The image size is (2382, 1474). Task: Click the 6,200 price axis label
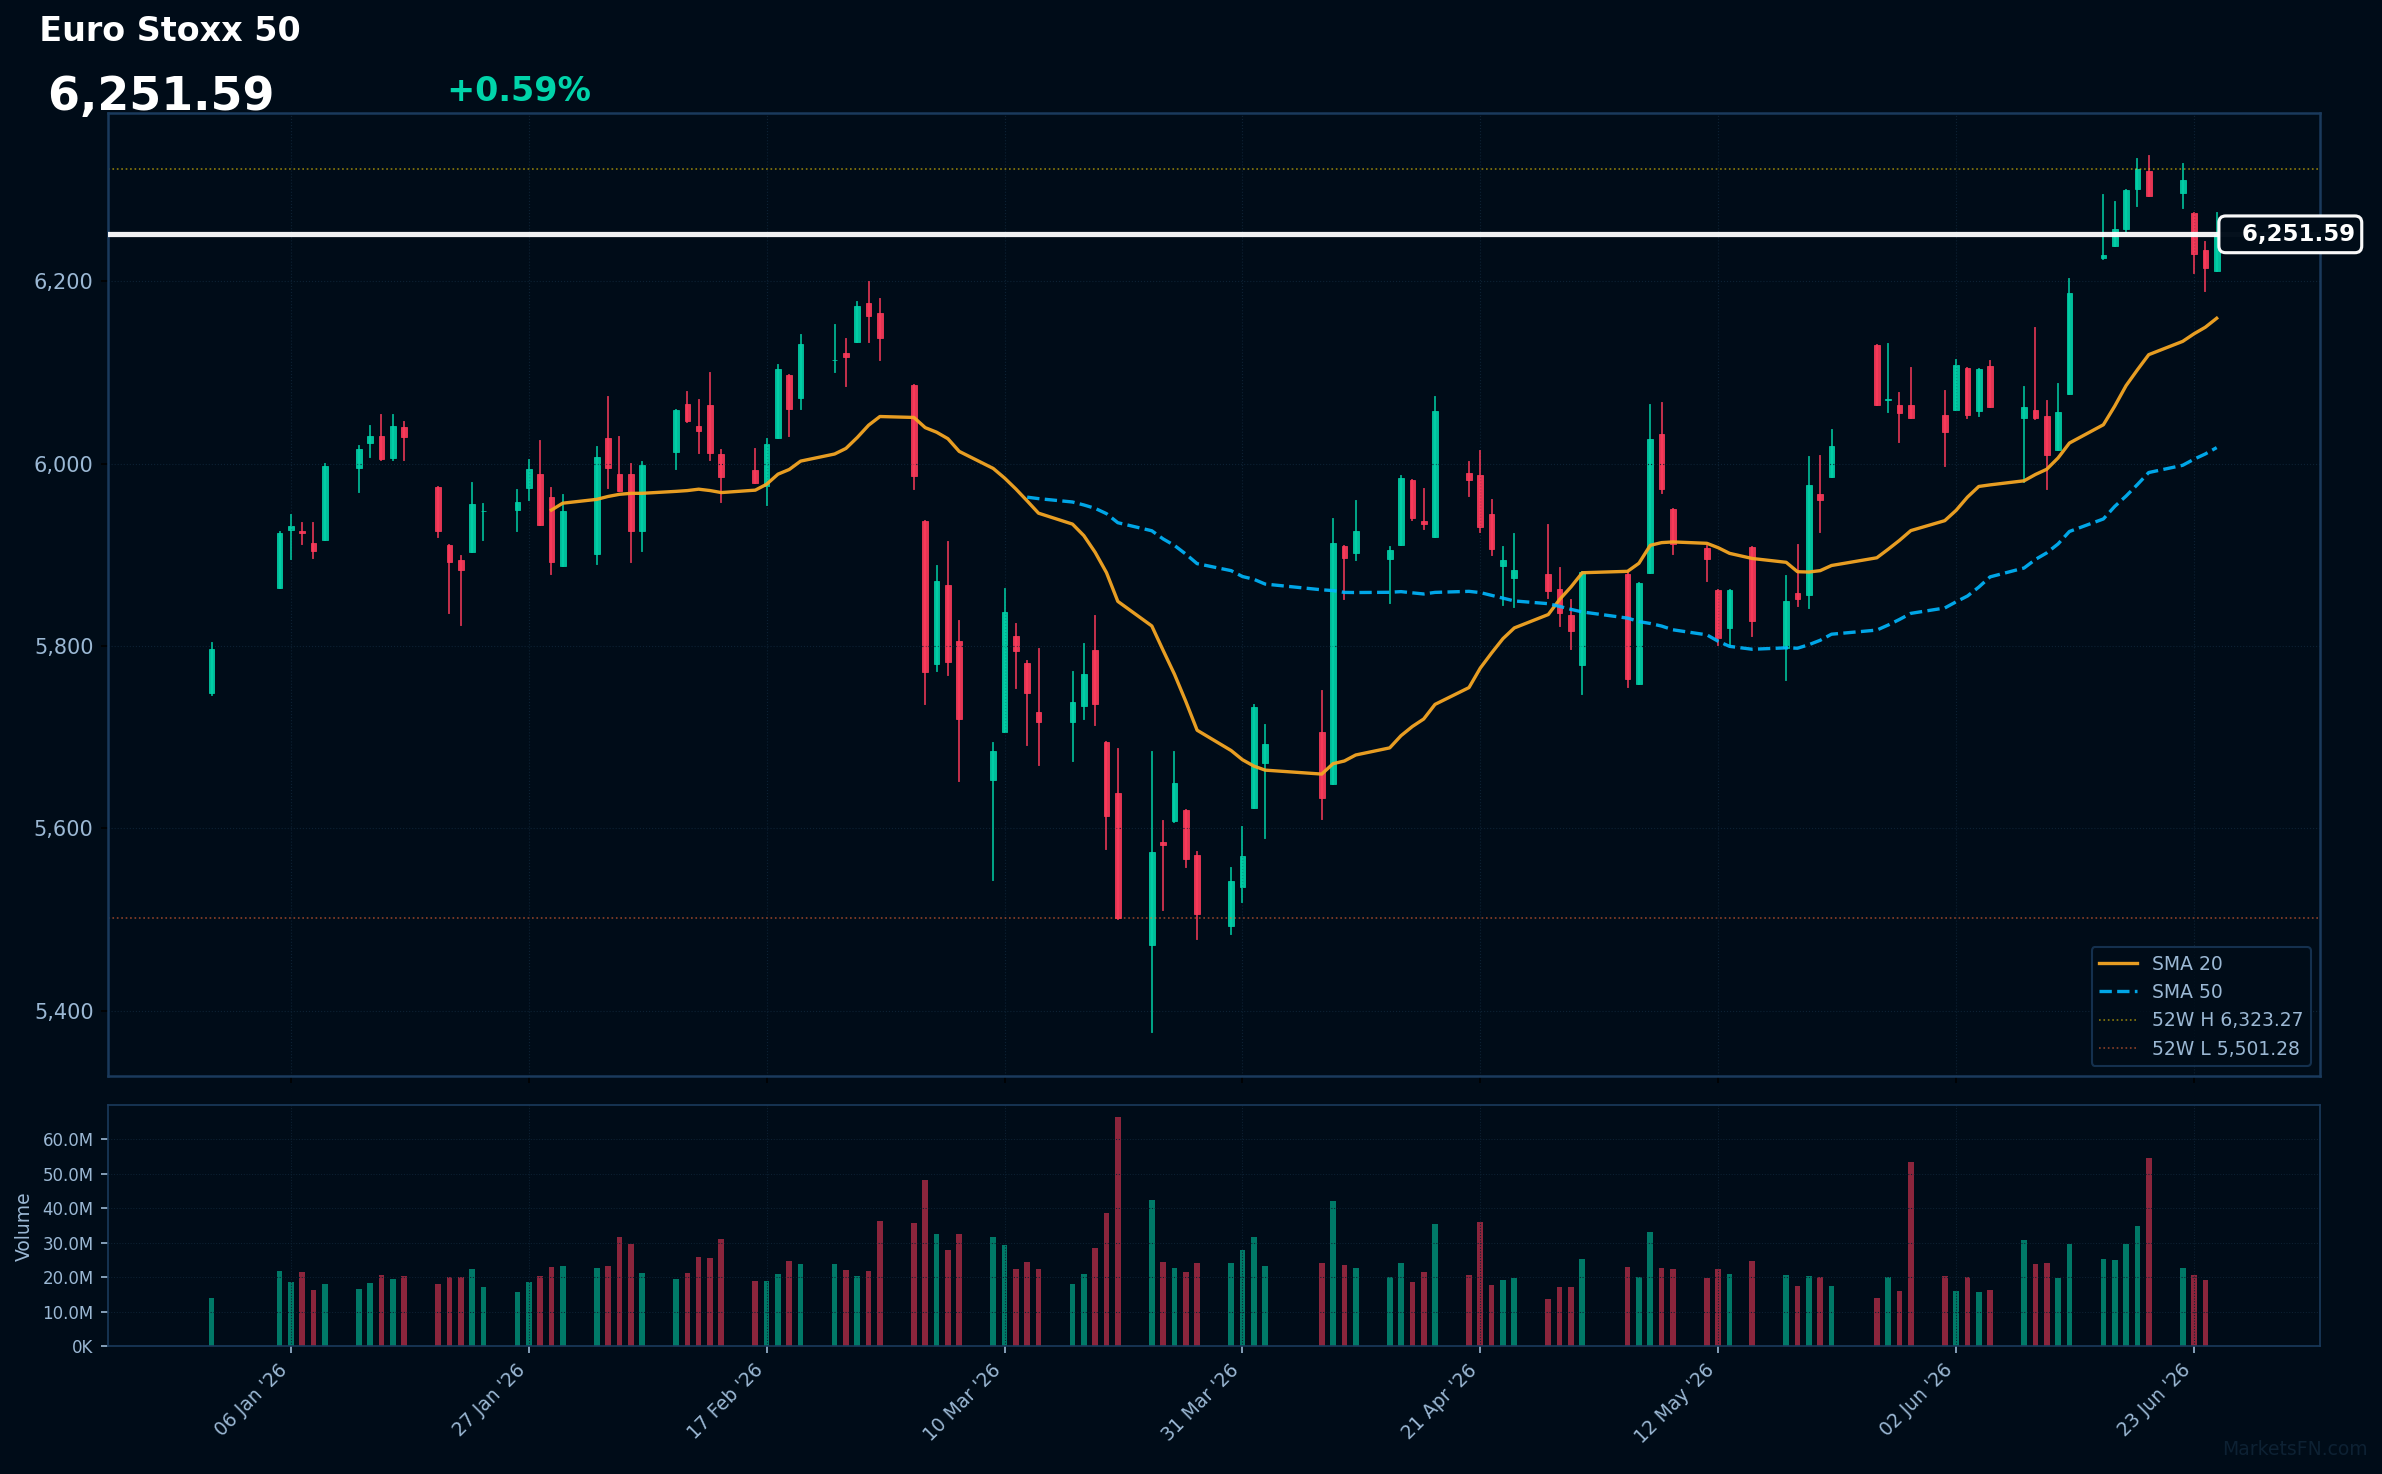coord(63,282)
